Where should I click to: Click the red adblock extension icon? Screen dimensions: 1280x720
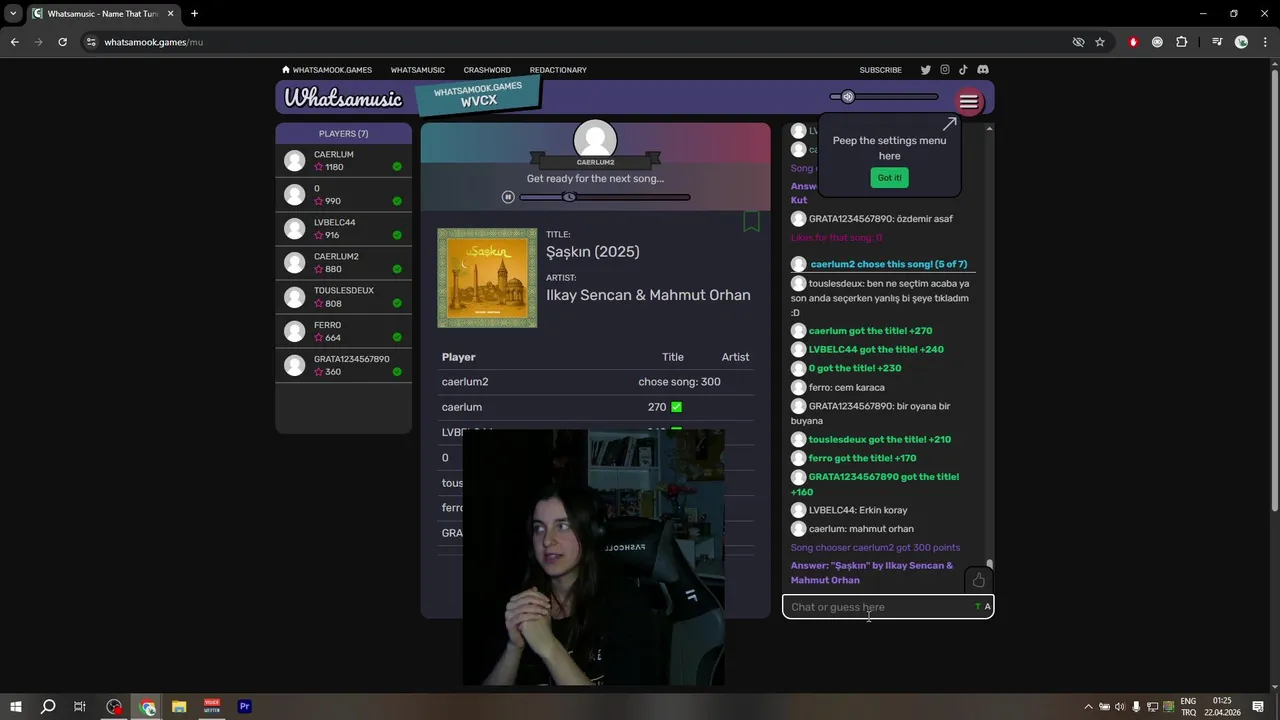tap(1133, 42)
